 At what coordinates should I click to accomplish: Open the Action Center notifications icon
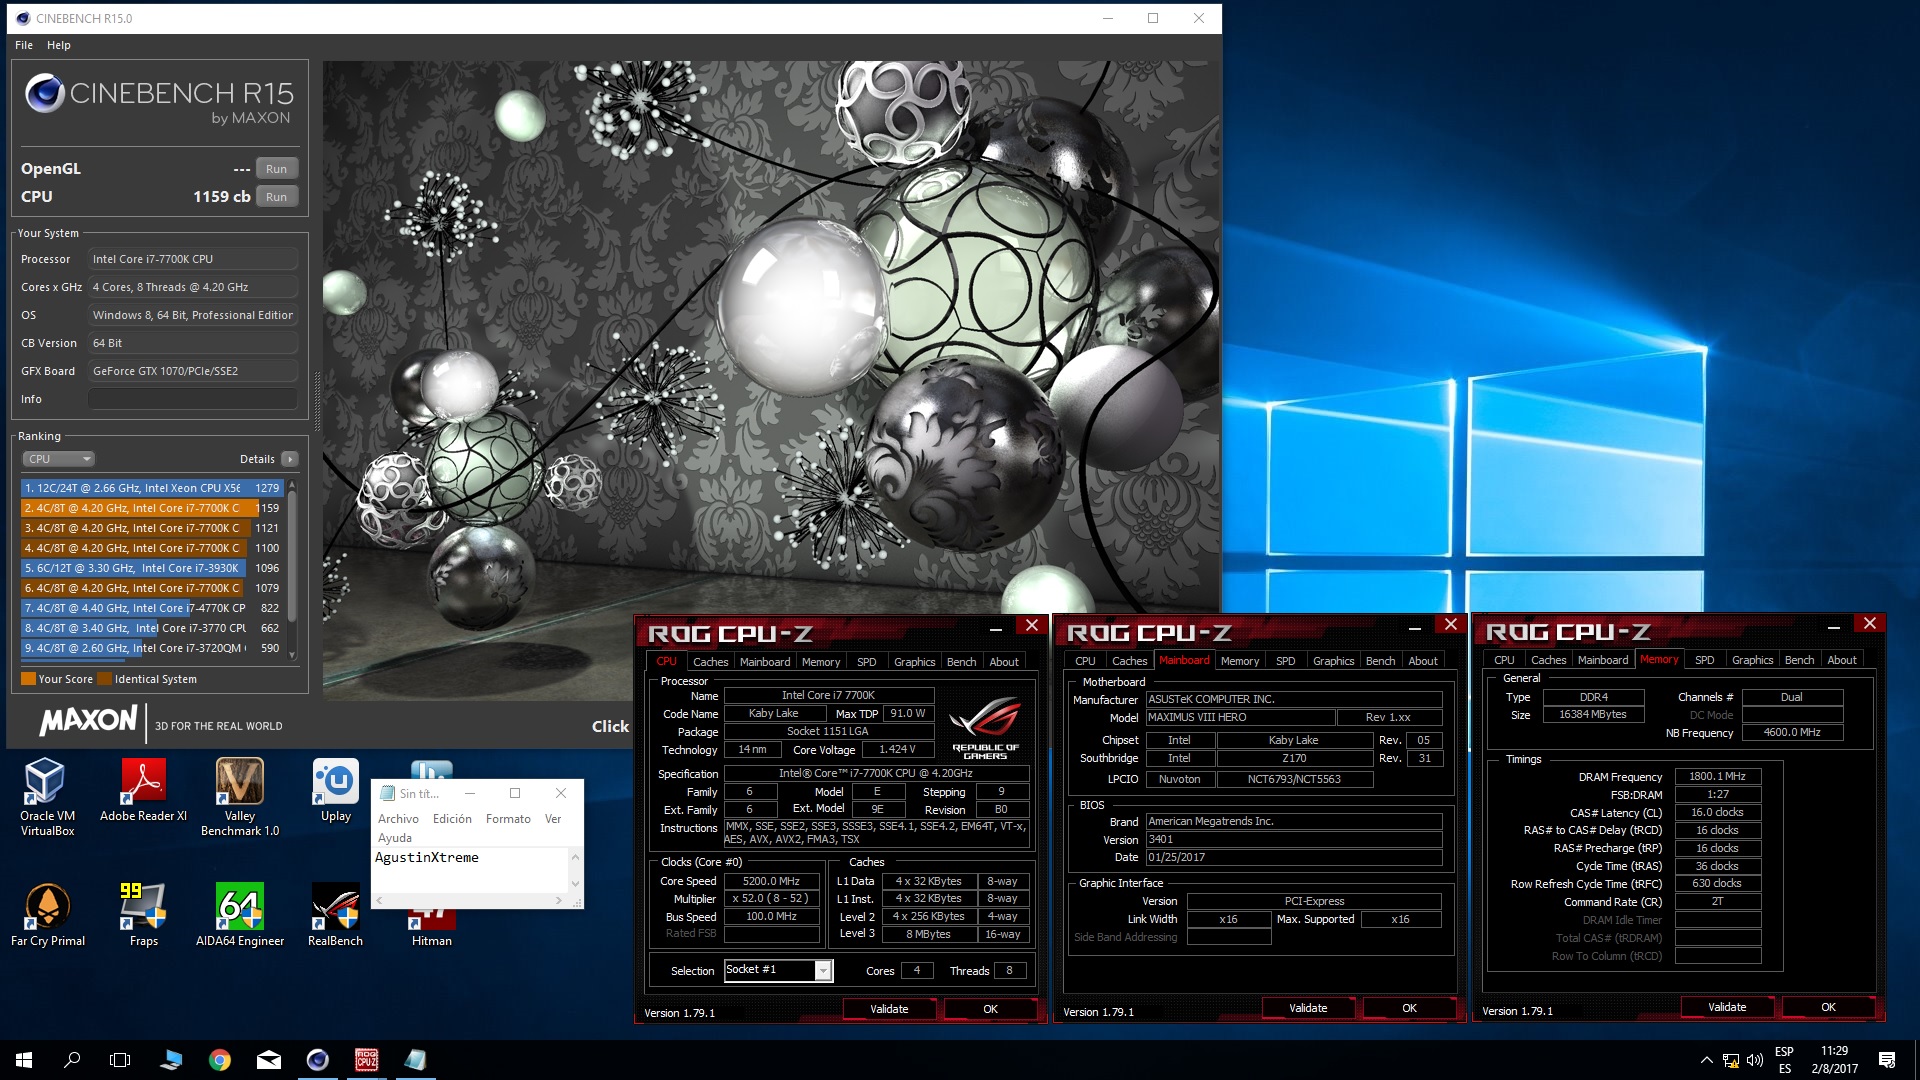pos(1887,1060)
